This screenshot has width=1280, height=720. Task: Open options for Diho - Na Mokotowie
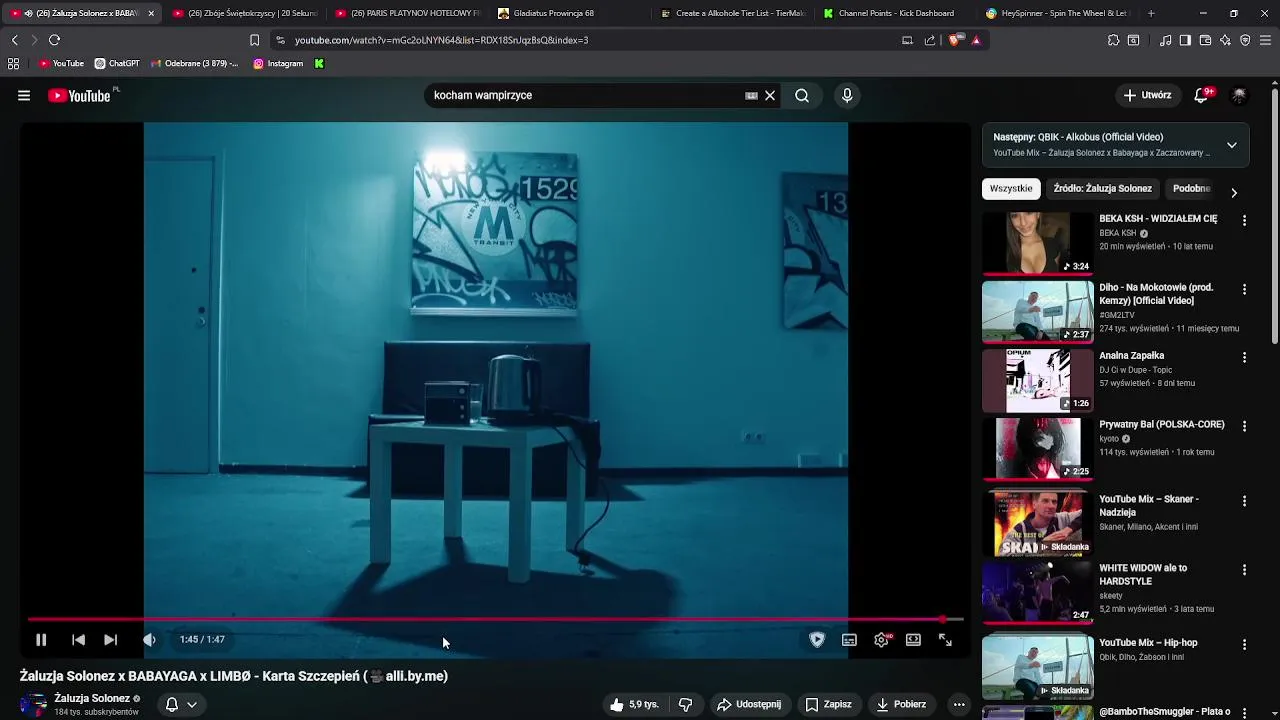(1244, 289)
